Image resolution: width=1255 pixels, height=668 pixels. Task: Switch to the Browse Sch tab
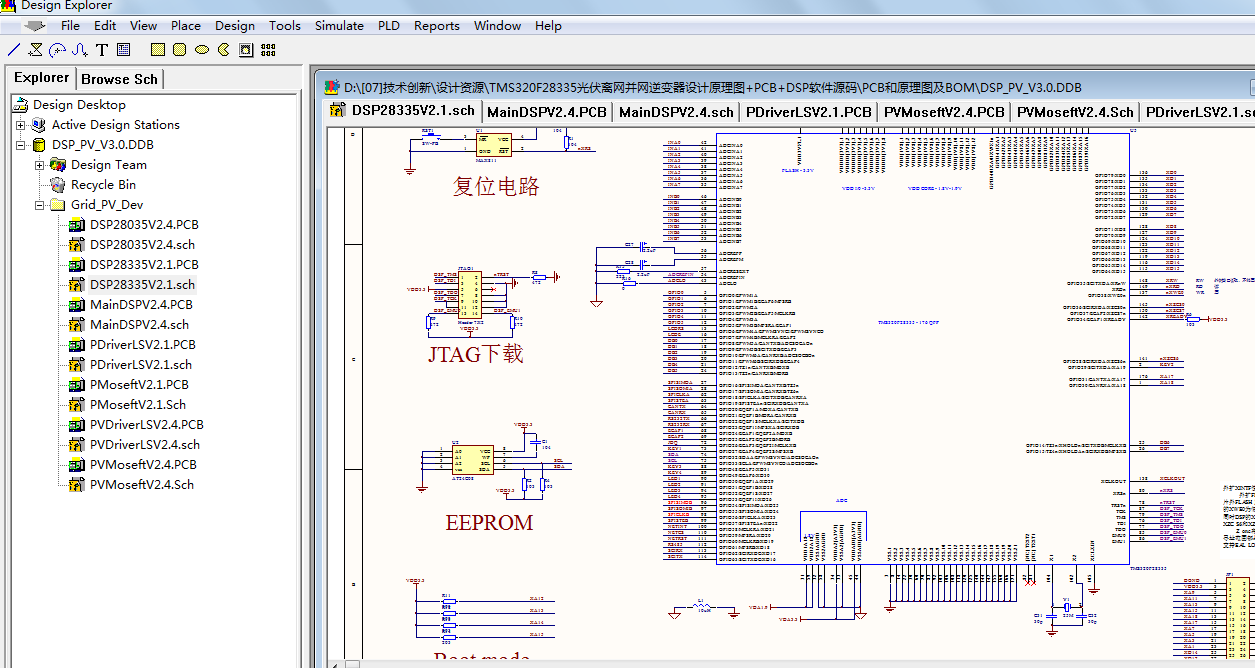tap(119, 79)
